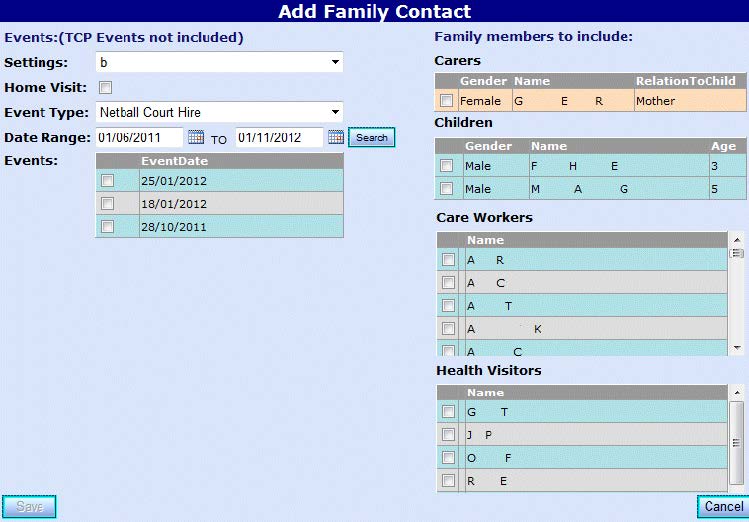The height and width of the screenshot is (522, 749).
Task: Tick the Home Visit checkbox
Action: coord(105,88)
